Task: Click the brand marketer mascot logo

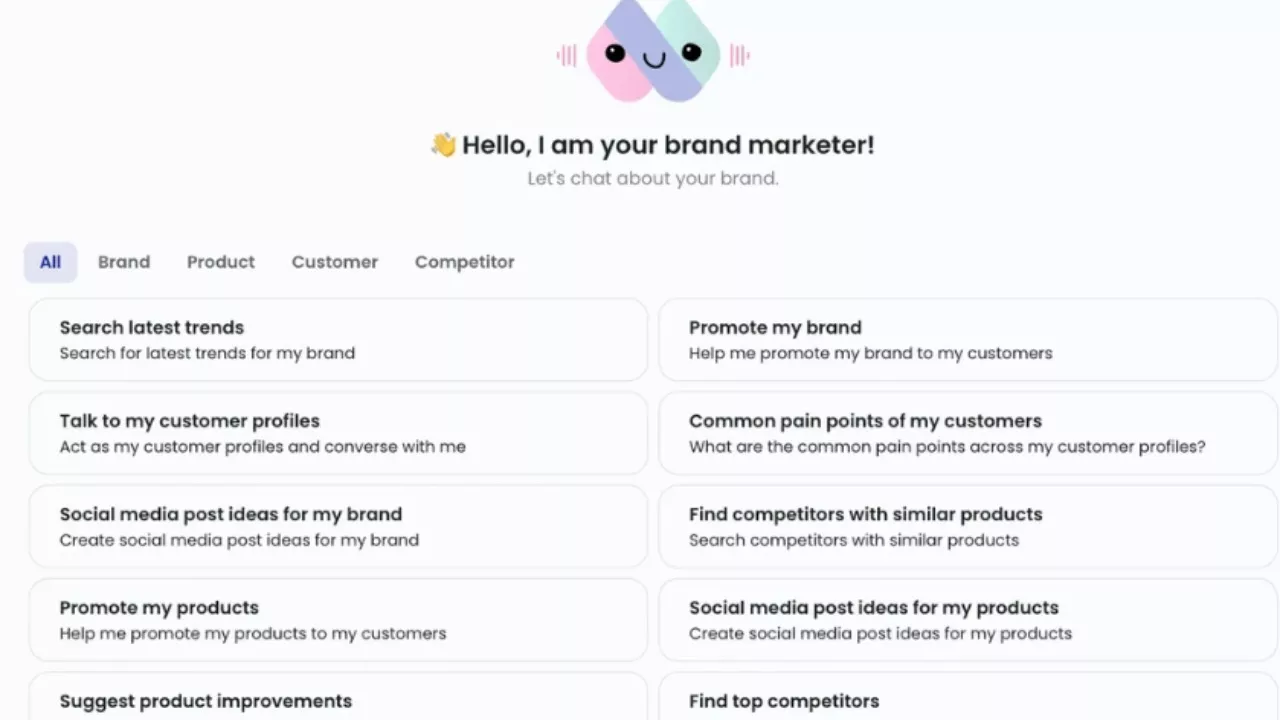Action: coord(653,50)
